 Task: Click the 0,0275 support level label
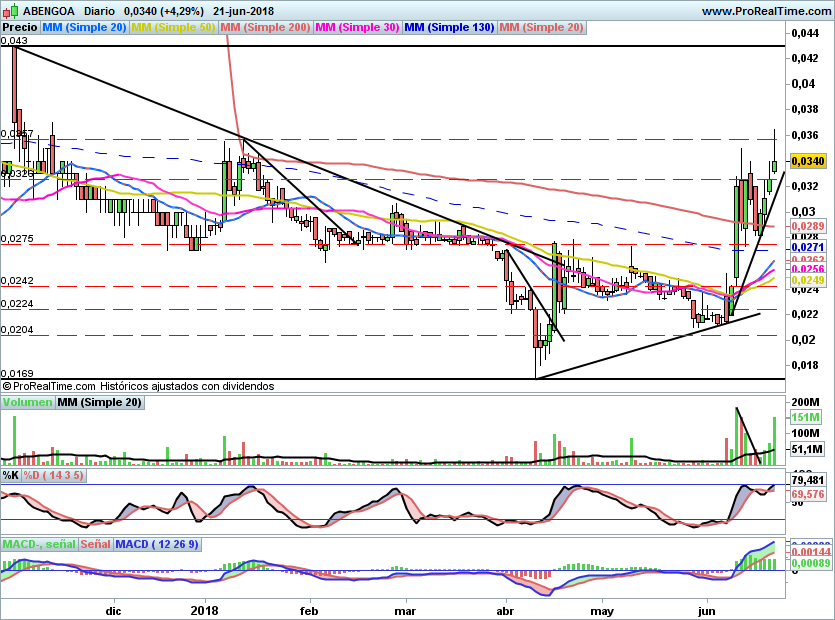tap(17, 239)
